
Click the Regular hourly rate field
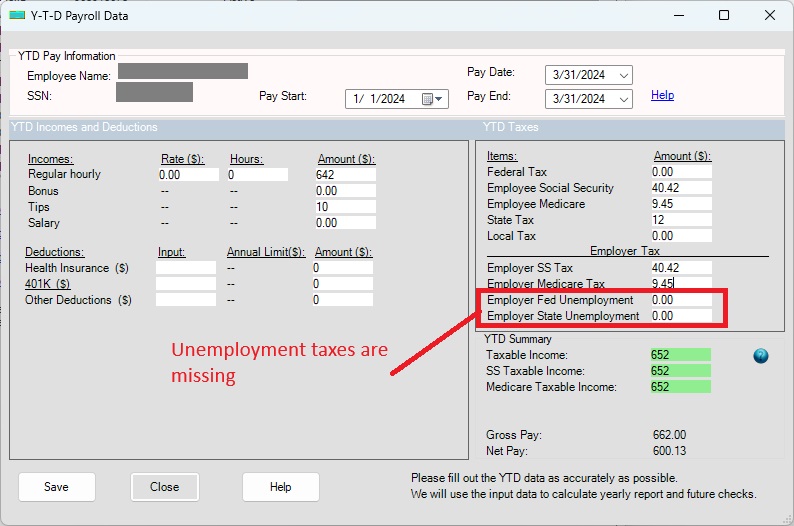188,175
